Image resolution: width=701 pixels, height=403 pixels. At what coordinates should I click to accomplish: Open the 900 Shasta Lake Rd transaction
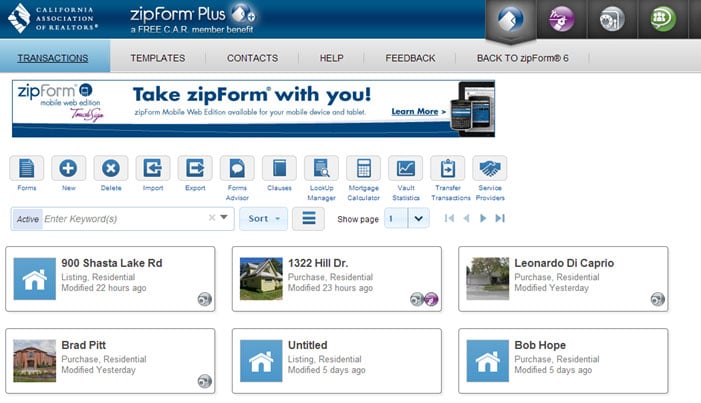pyautogui.click(x=110, y=279)
